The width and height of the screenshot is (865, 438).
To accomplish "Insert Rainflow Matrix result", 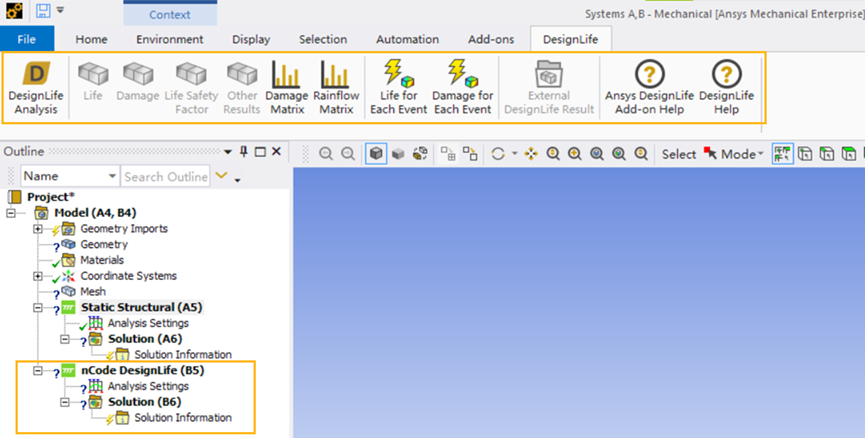I will pyautogui.click(x=336, y=87).
